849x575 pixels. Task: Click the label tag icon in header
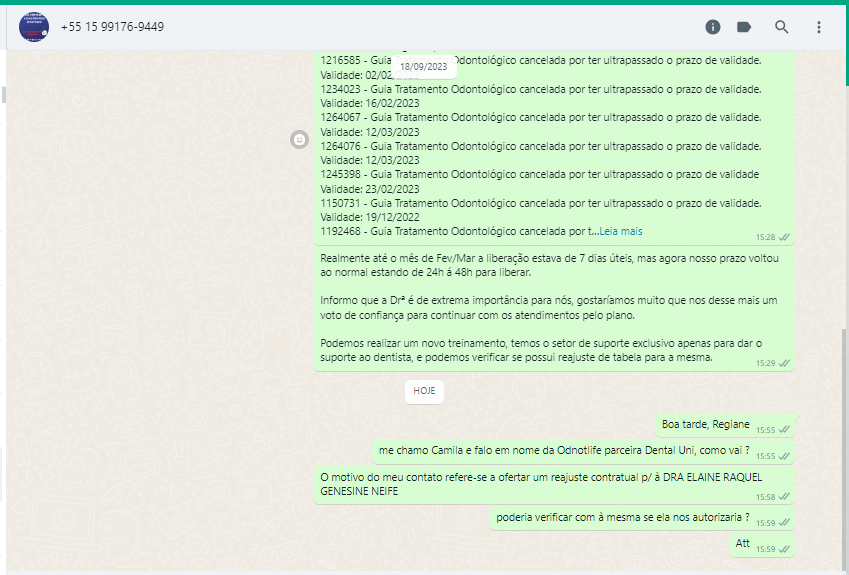744,27
